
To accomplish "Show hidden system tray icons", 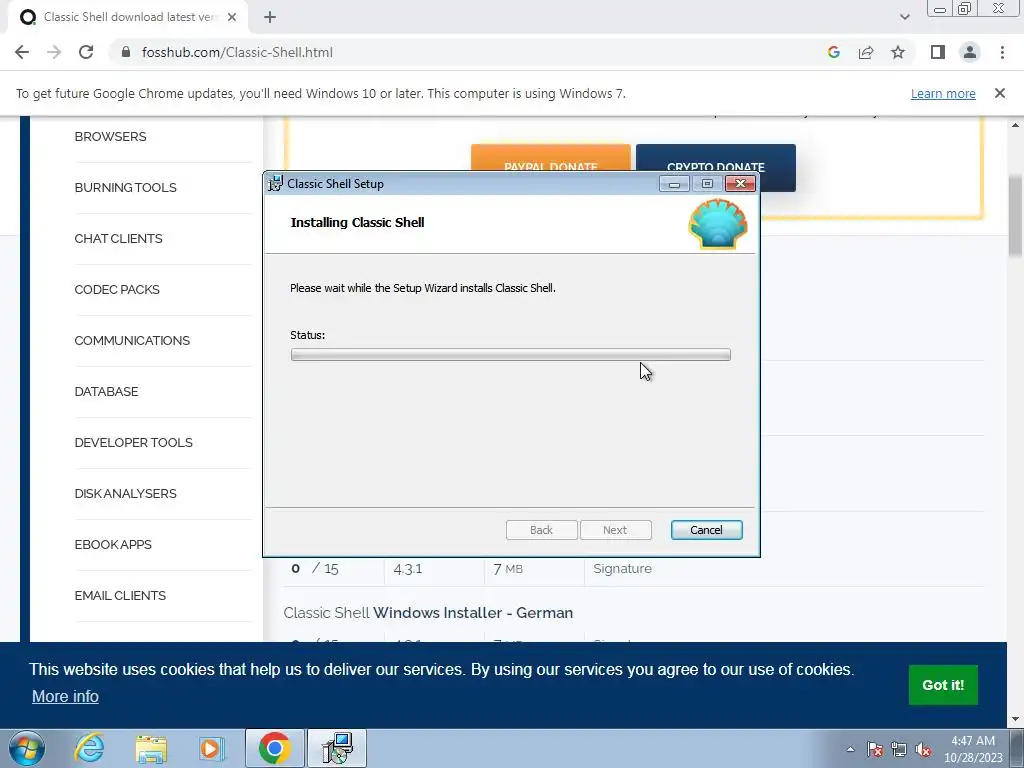I will point(850,749).
